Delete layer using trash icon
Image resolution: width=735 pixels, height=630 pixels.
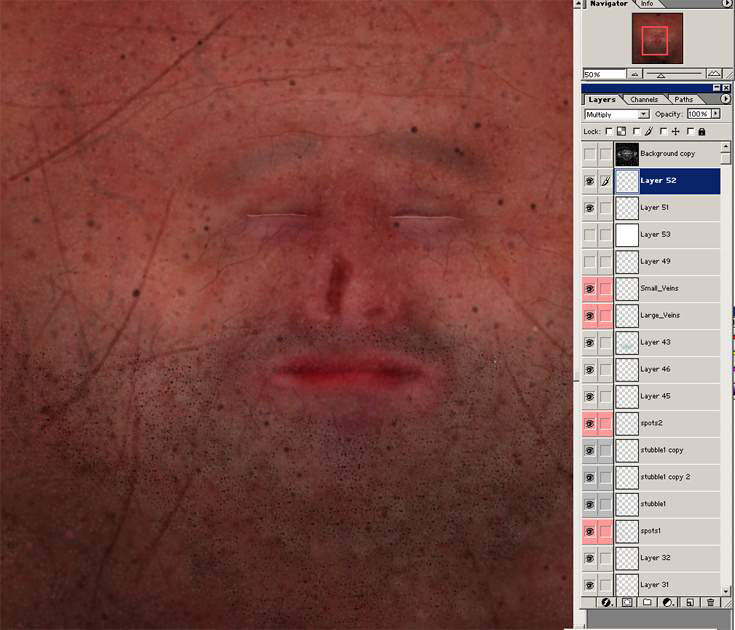710,603
